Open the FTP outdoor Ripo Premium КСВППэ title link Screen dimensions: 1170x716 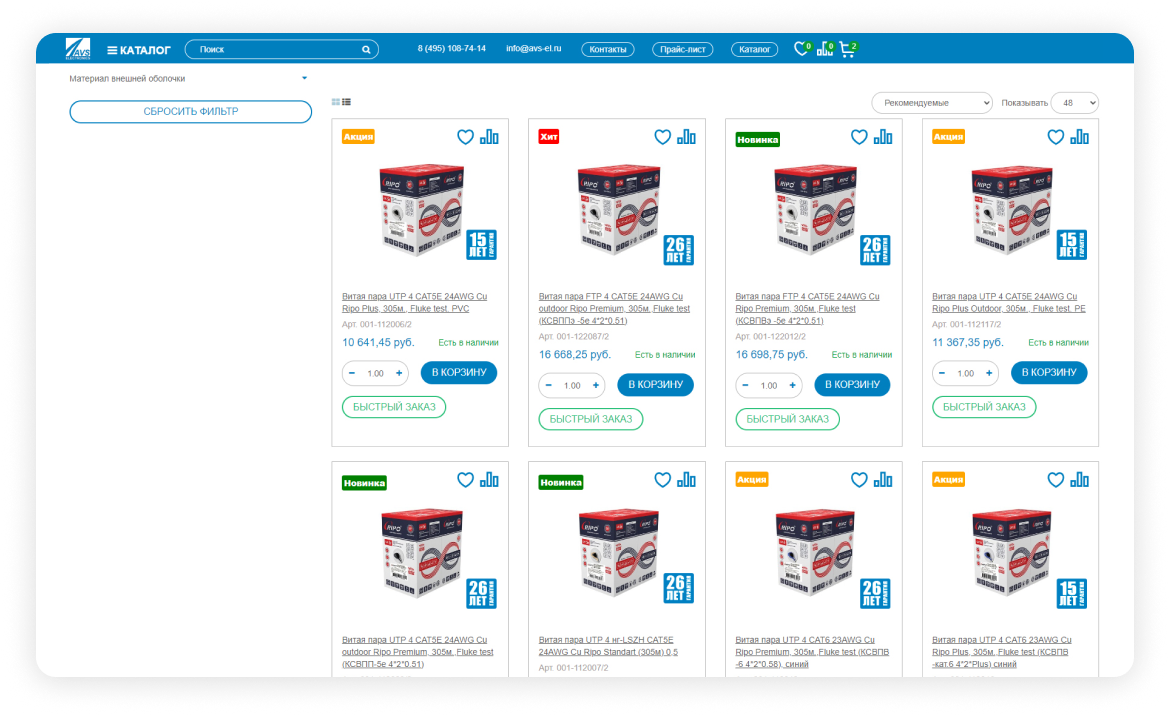[x=614, y=309]
